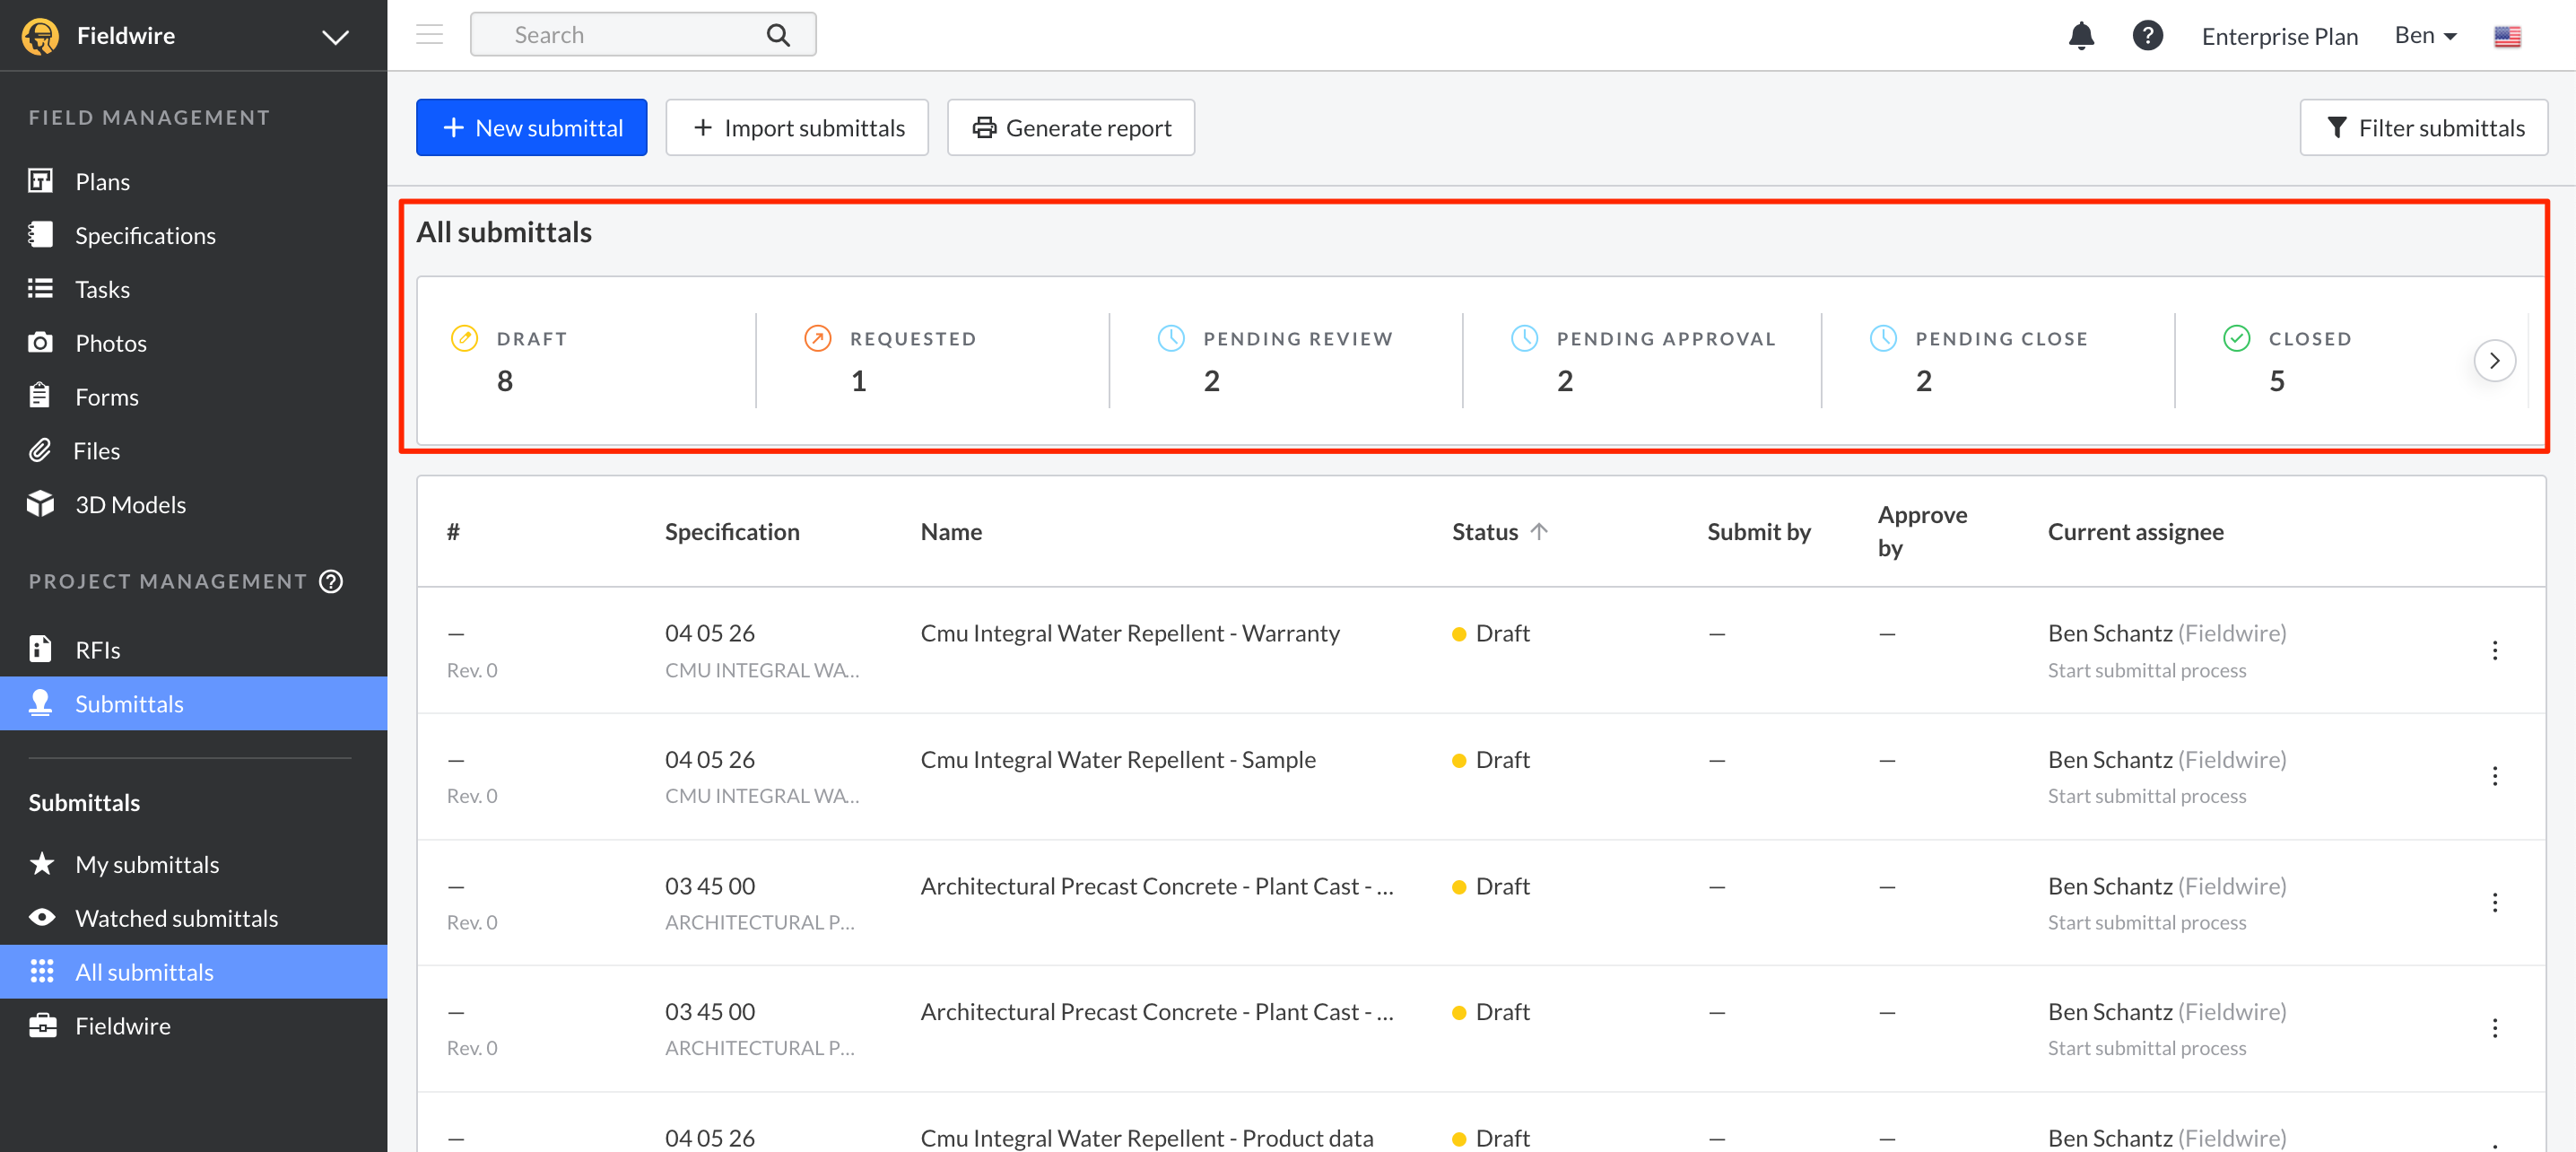This screenshot has width=2576, height=1152.
Task: Open Cmu Integral Water Repellent - Sample
Action: (x=1118, y=759)
